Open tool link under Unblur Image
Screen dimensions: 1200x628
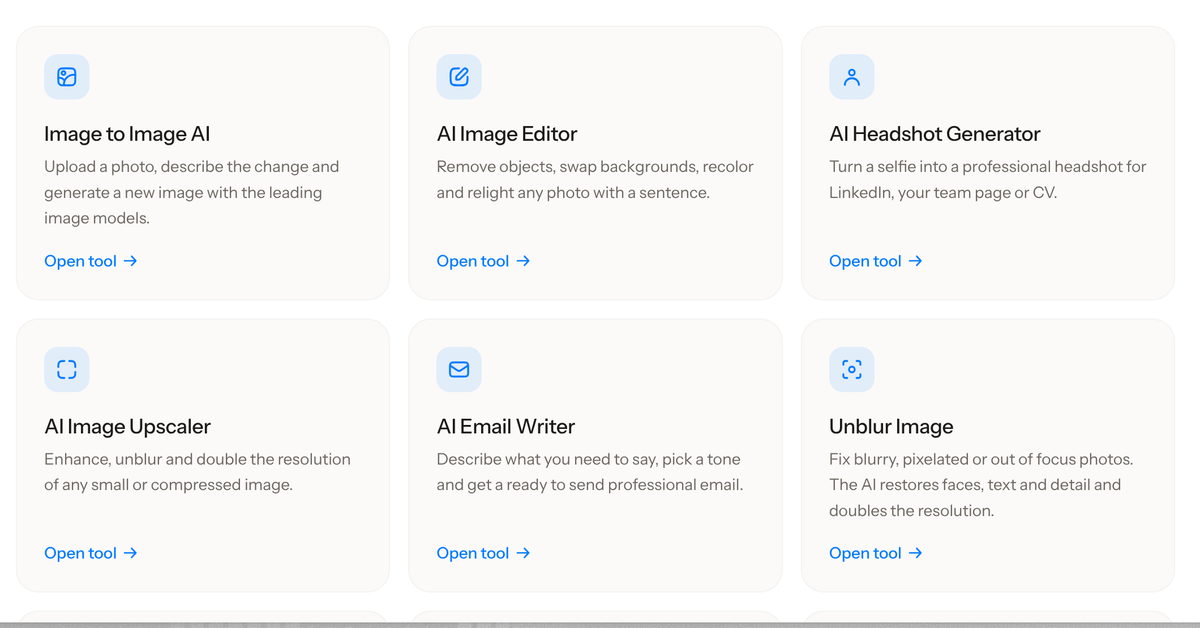876,553
